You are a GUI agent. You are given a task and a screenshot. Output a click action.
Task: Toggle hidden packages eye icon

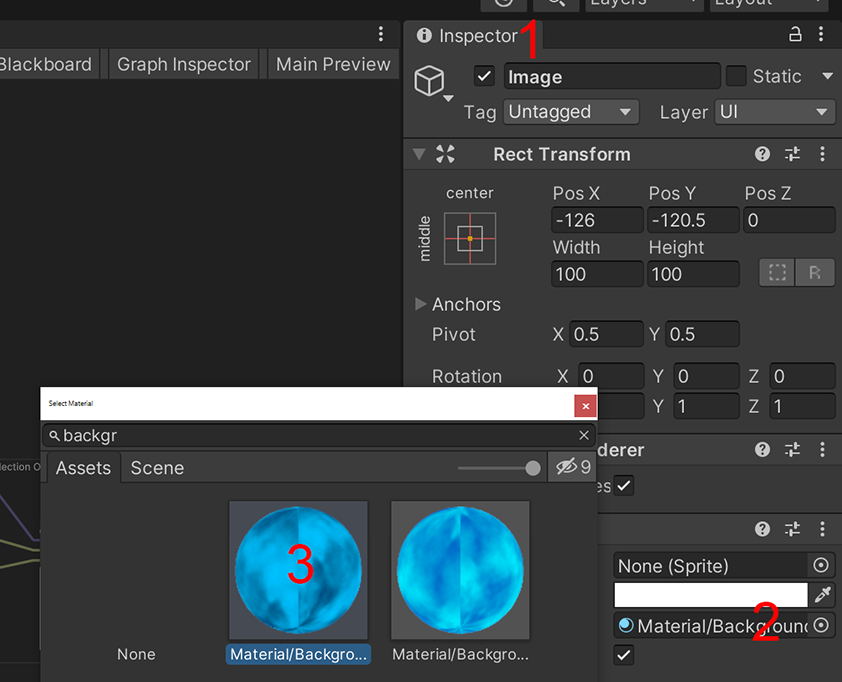pyautogui.click(x=572, y=467)
